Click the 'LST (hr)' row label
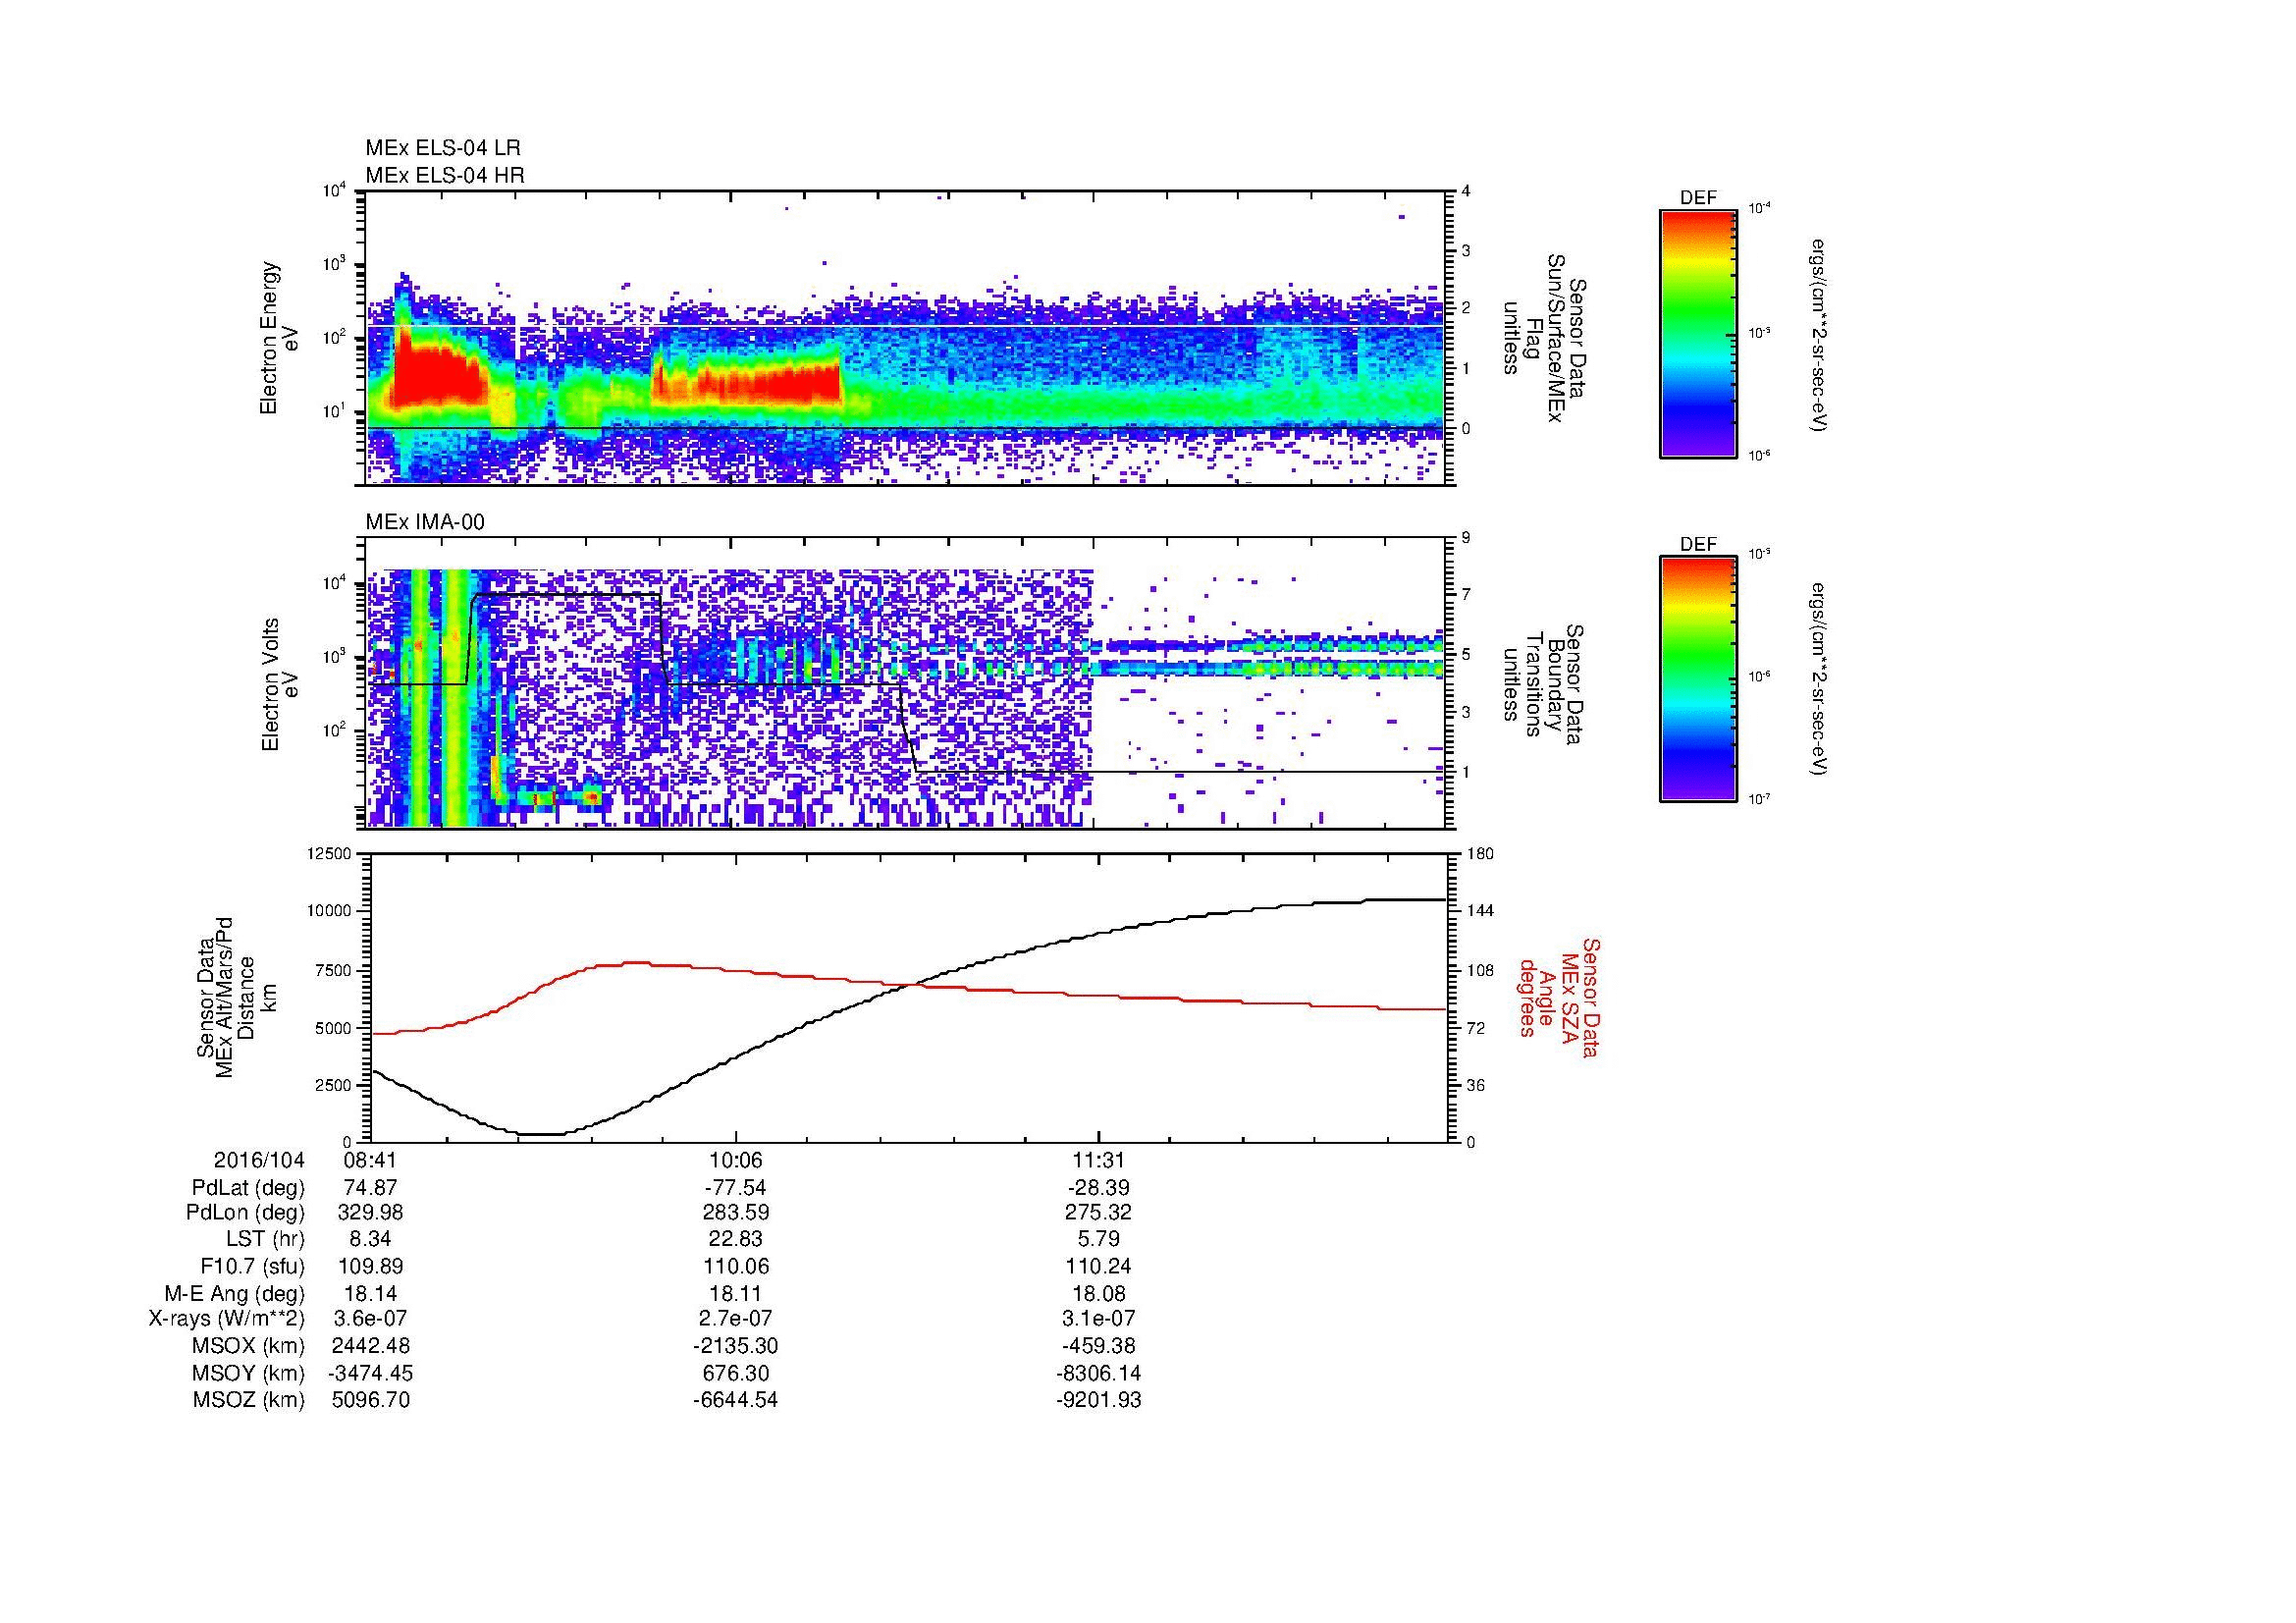The width and height of the screenshot is (2296, 1623). click(265, 1241)
